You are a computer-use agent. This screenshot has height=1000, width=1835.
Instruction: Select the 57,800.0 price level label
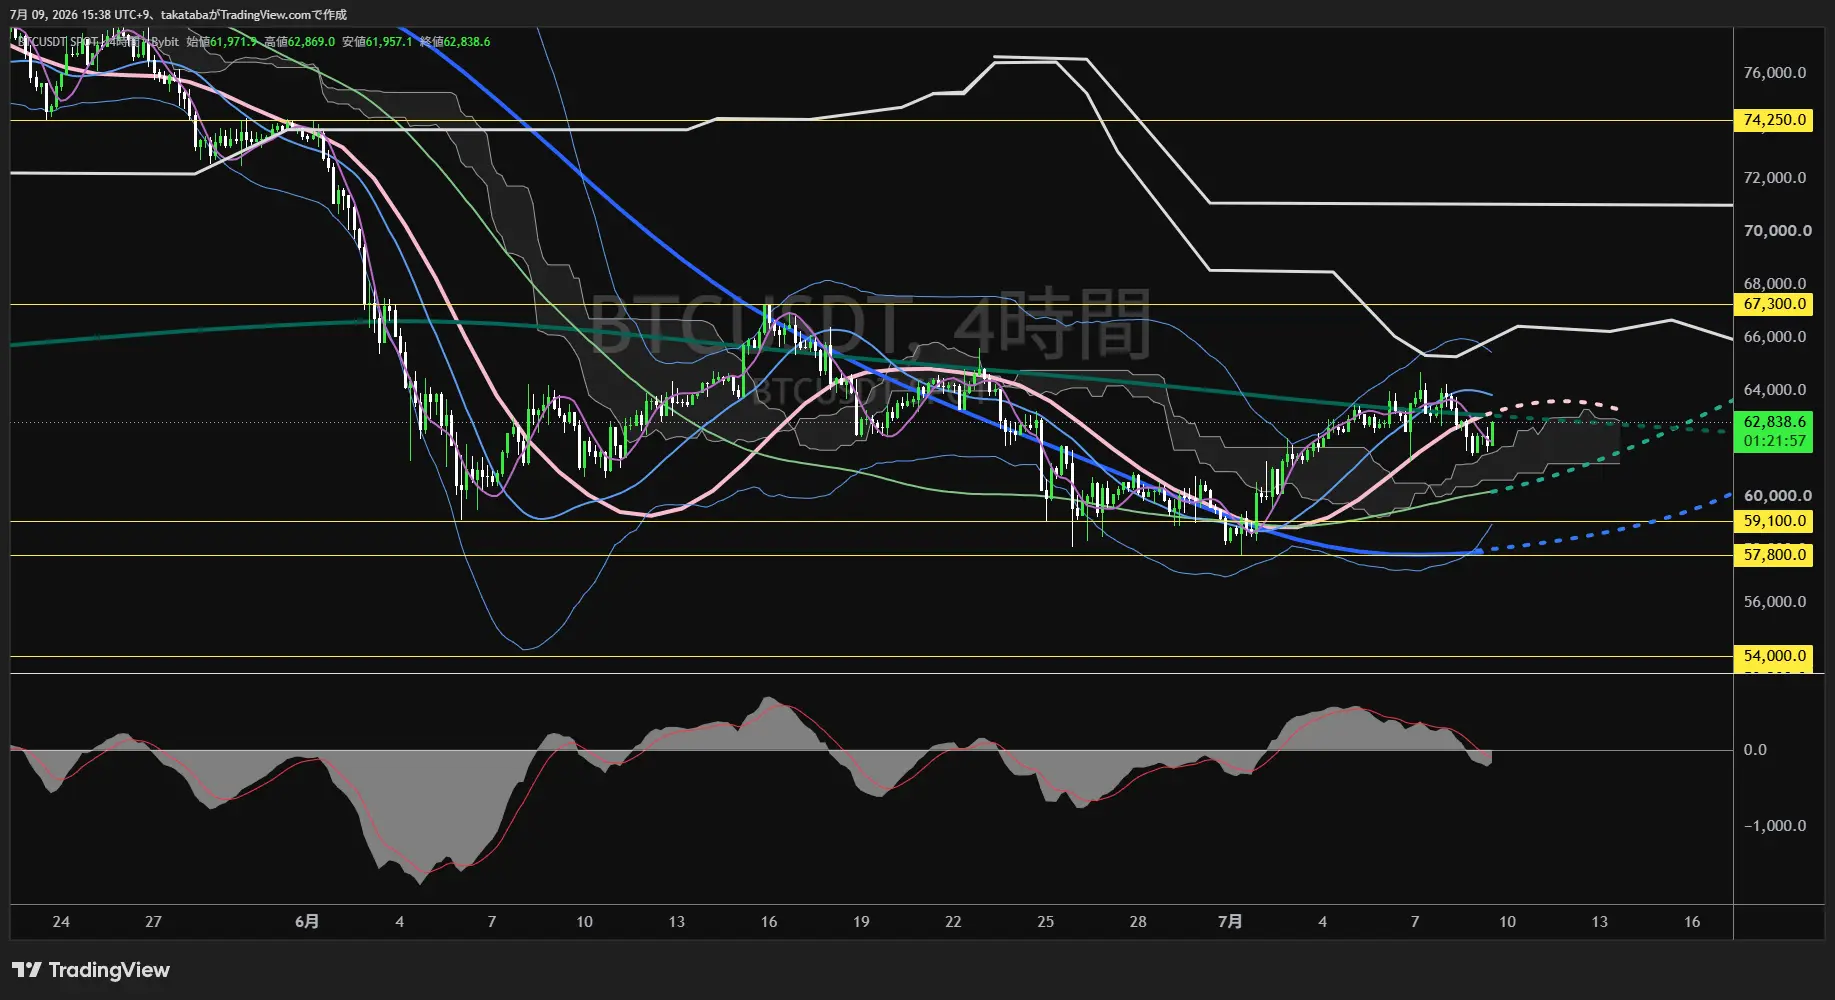click(1774, 555)
